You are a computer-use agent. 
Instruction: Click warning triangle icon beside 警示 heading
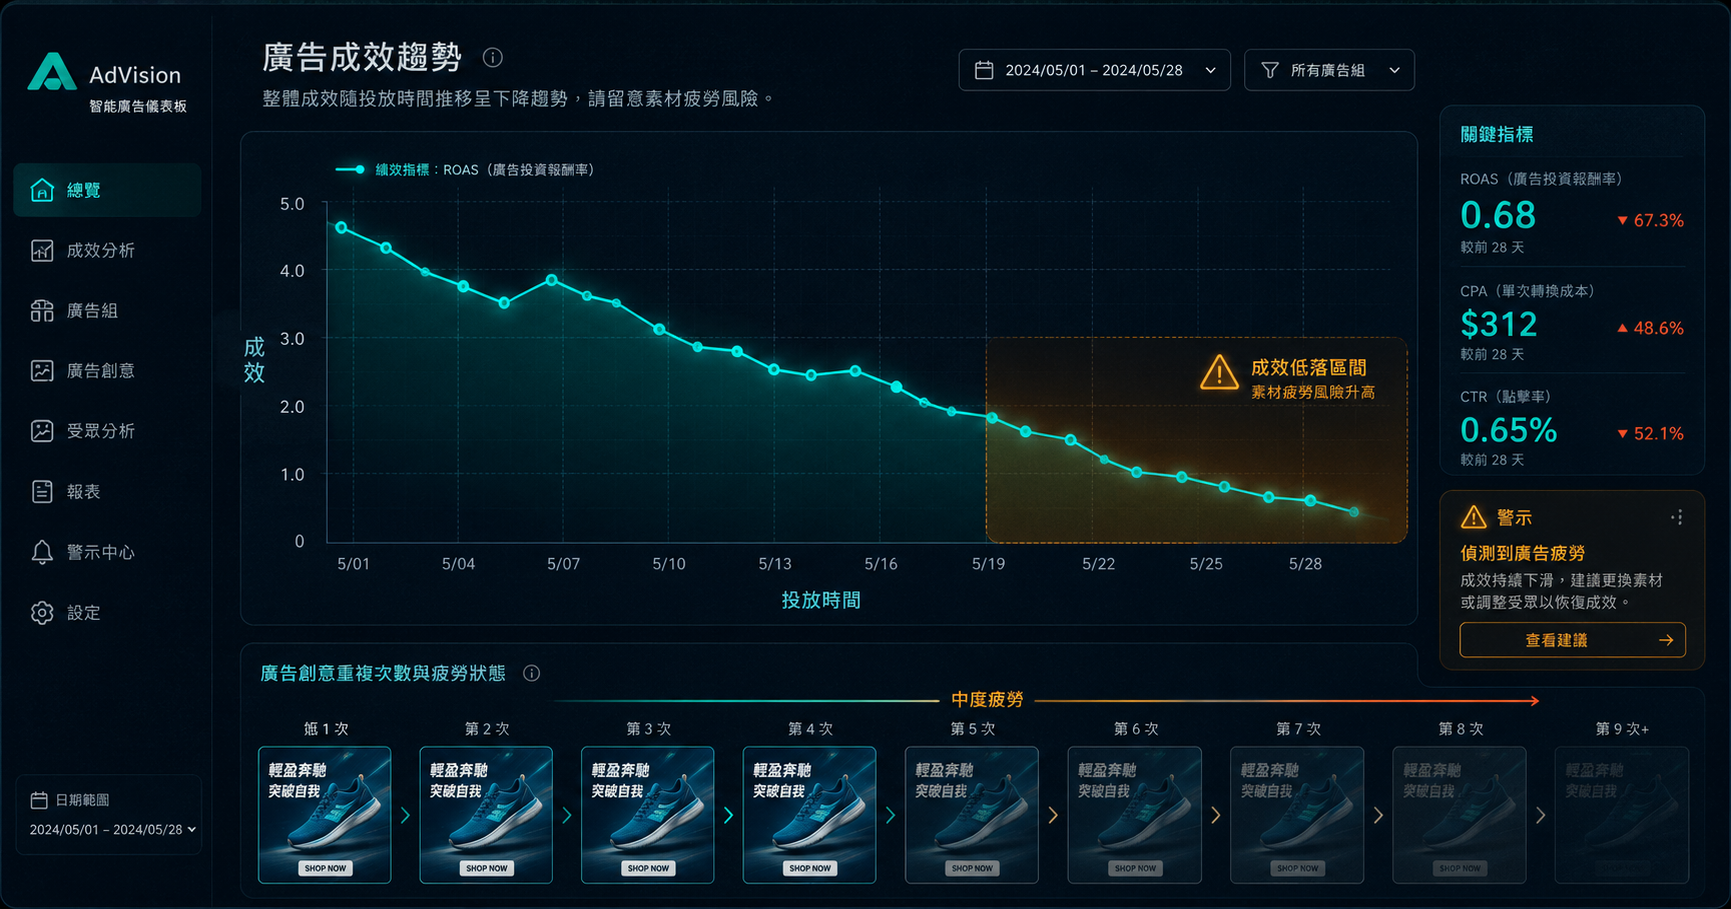coord(1474,517)
